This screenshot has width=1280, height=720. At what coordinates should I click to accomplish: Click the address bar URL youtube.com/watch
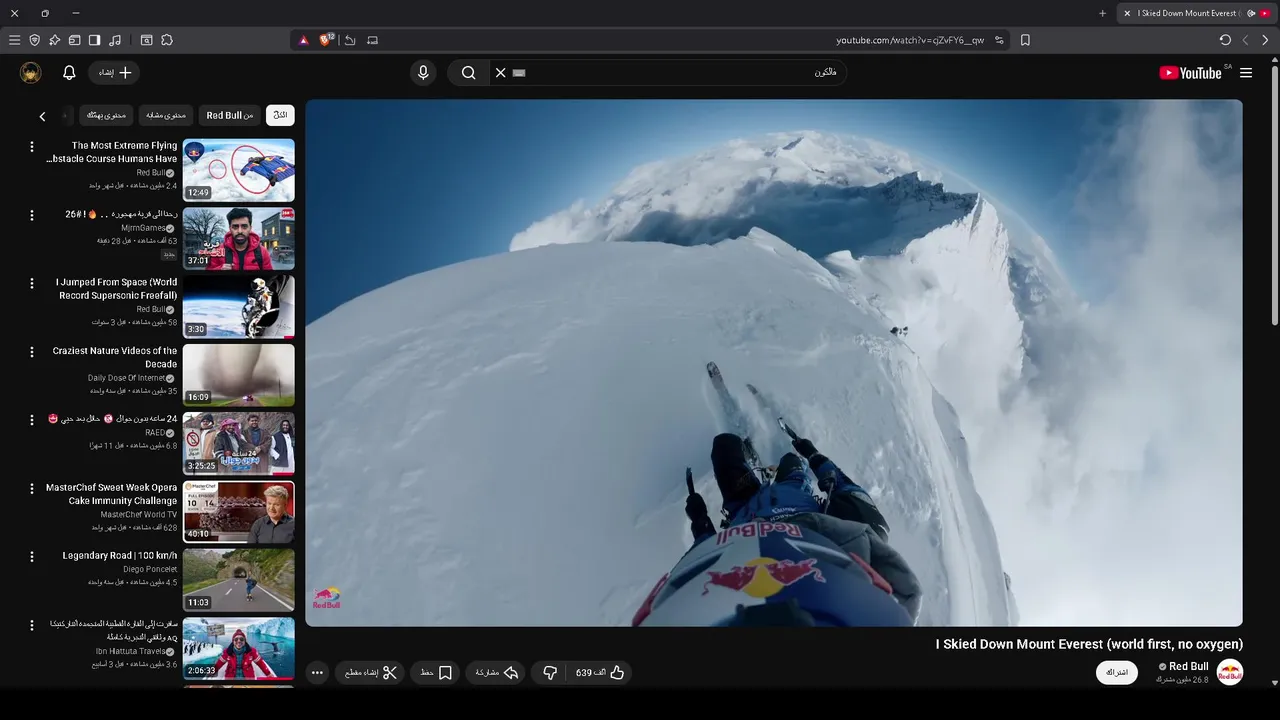tap(910, 40)
